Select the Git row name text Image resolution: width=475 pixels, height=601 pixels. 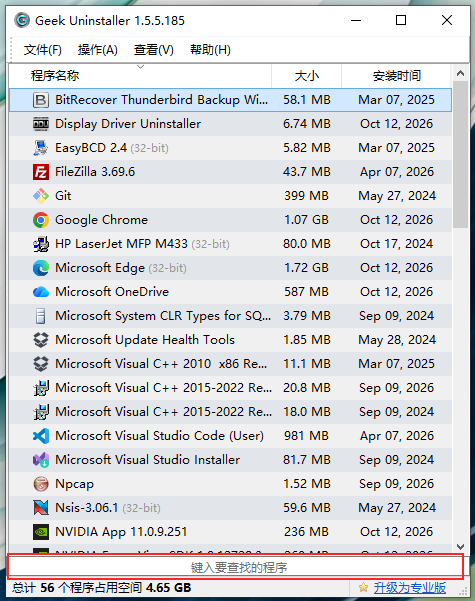pos(63,196)
